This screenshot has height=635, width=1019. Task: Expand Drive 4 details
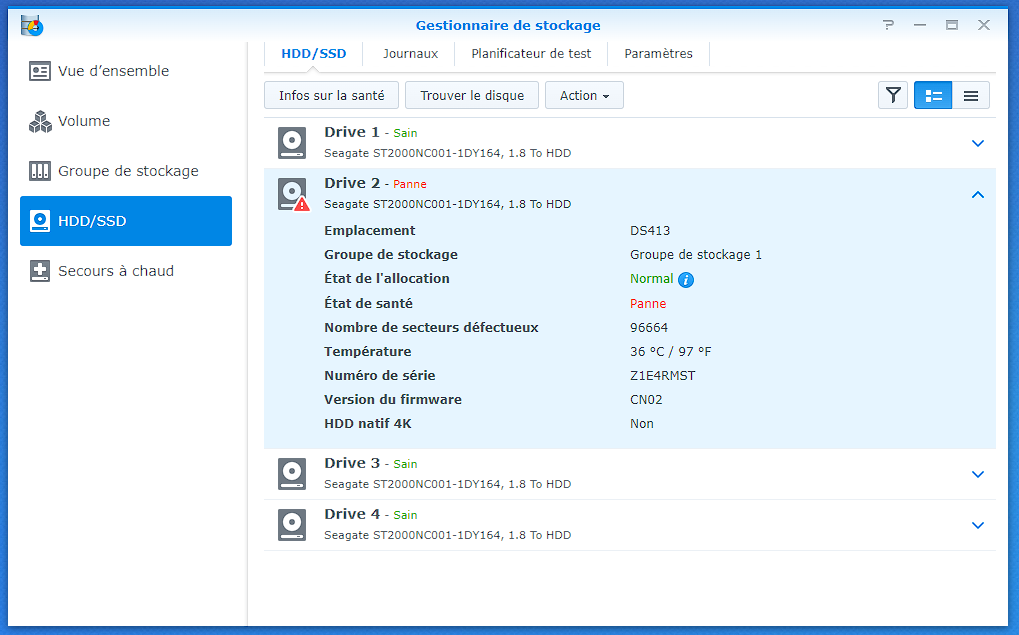[x=978, y=525]
